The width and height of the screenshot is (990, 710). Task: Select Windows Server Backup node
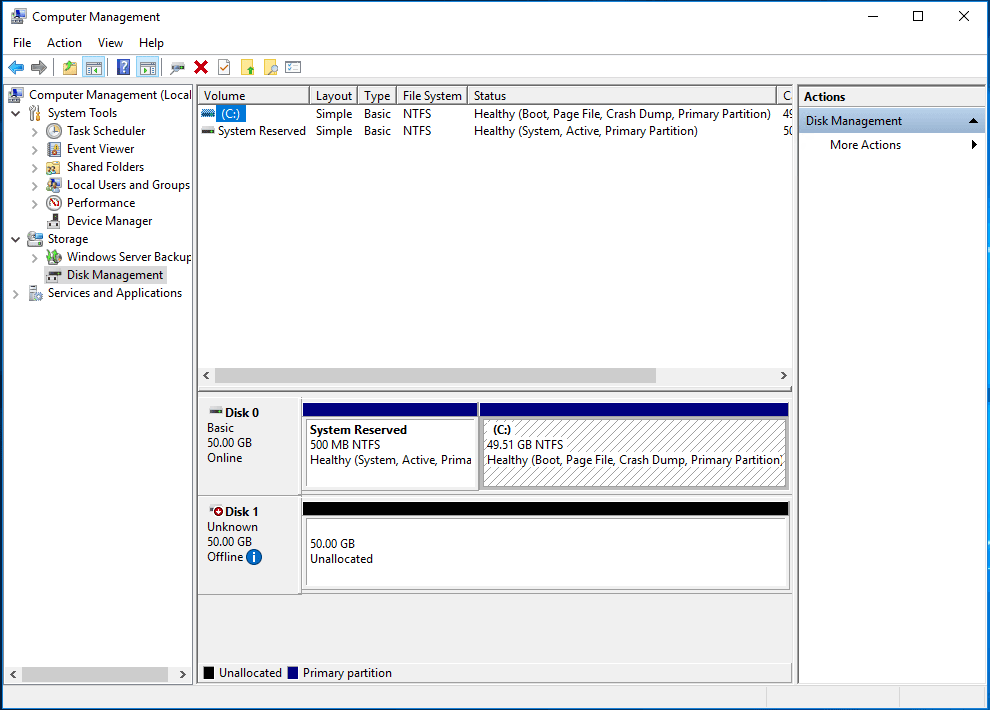point(129,257)
